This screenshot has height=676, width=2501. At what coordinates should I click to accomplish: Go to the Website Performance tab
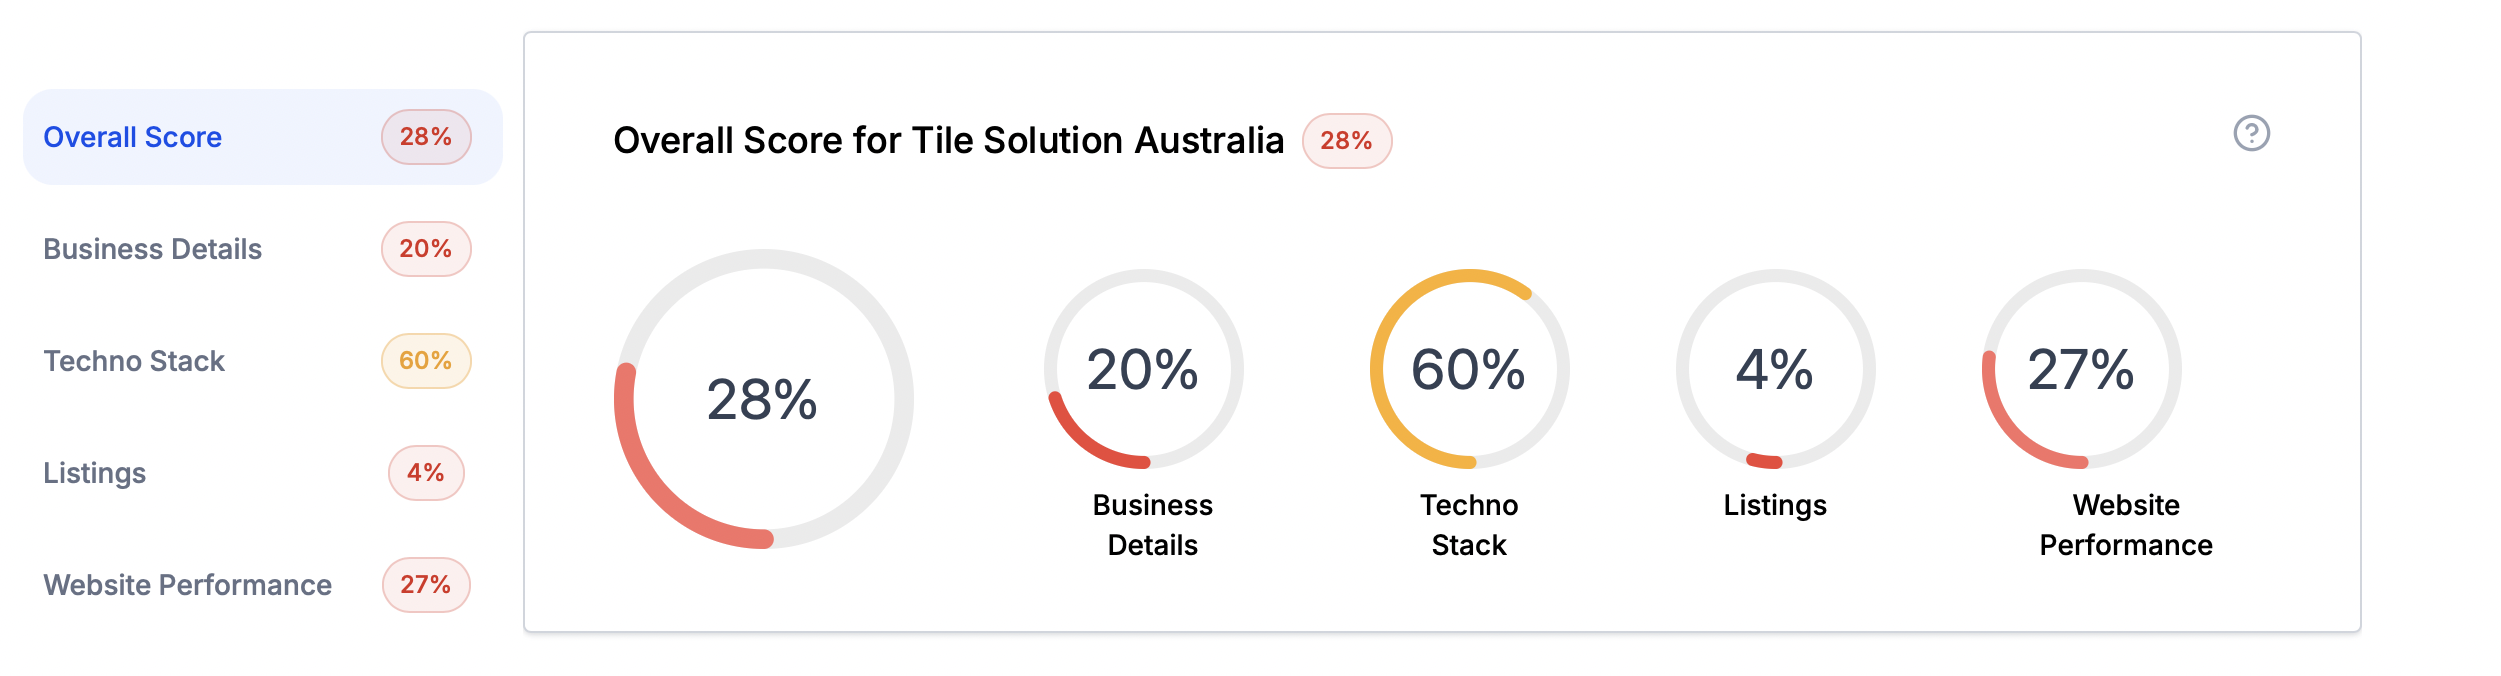(x=187, y=585)
